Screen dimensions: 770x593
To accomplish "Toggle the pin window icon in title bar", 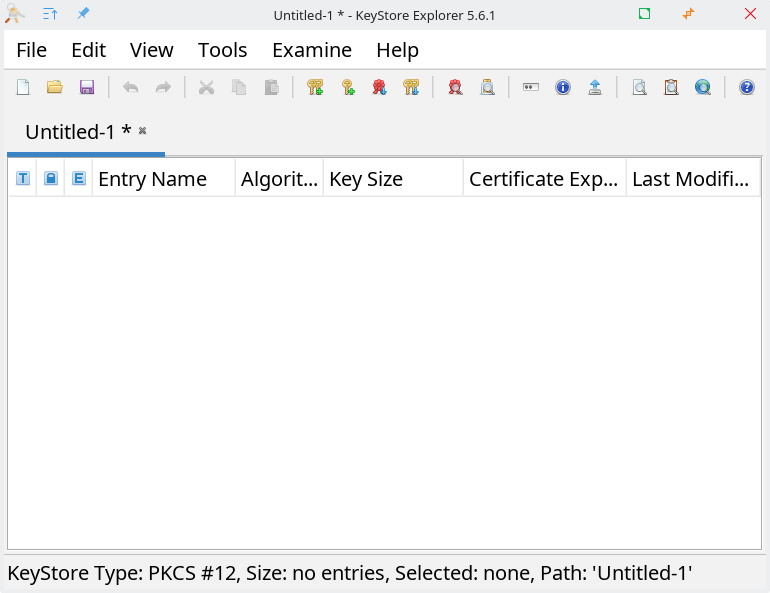I will (x=83, y=14).
